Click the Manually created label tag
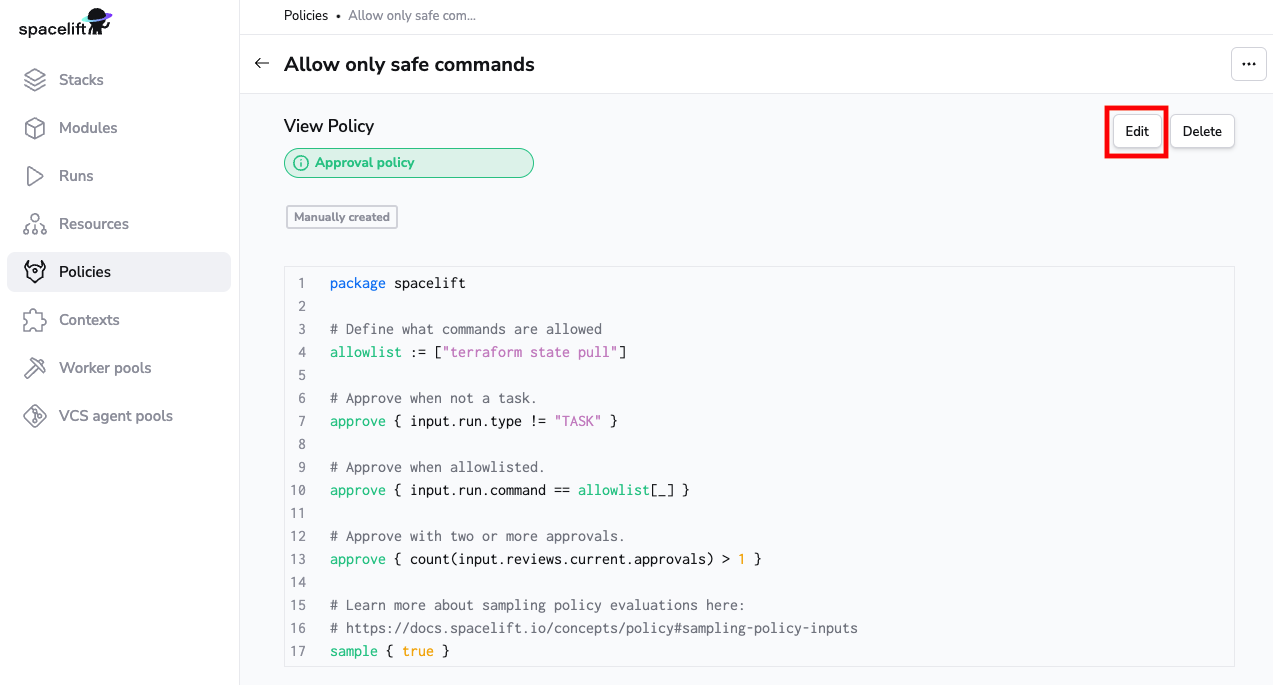The height and width of the screenshot is (685, 1273). (342, 217)
